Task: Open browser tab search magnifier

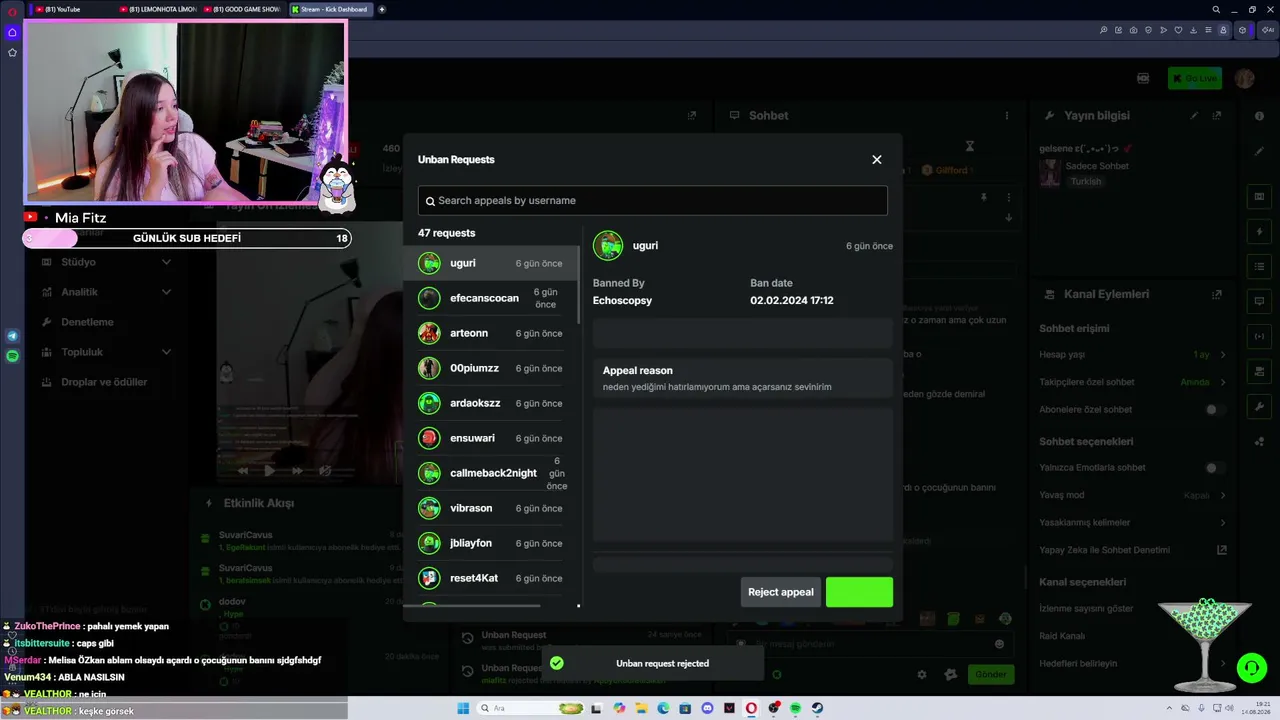Action: pyautogui.click(x=1216, y=9)
